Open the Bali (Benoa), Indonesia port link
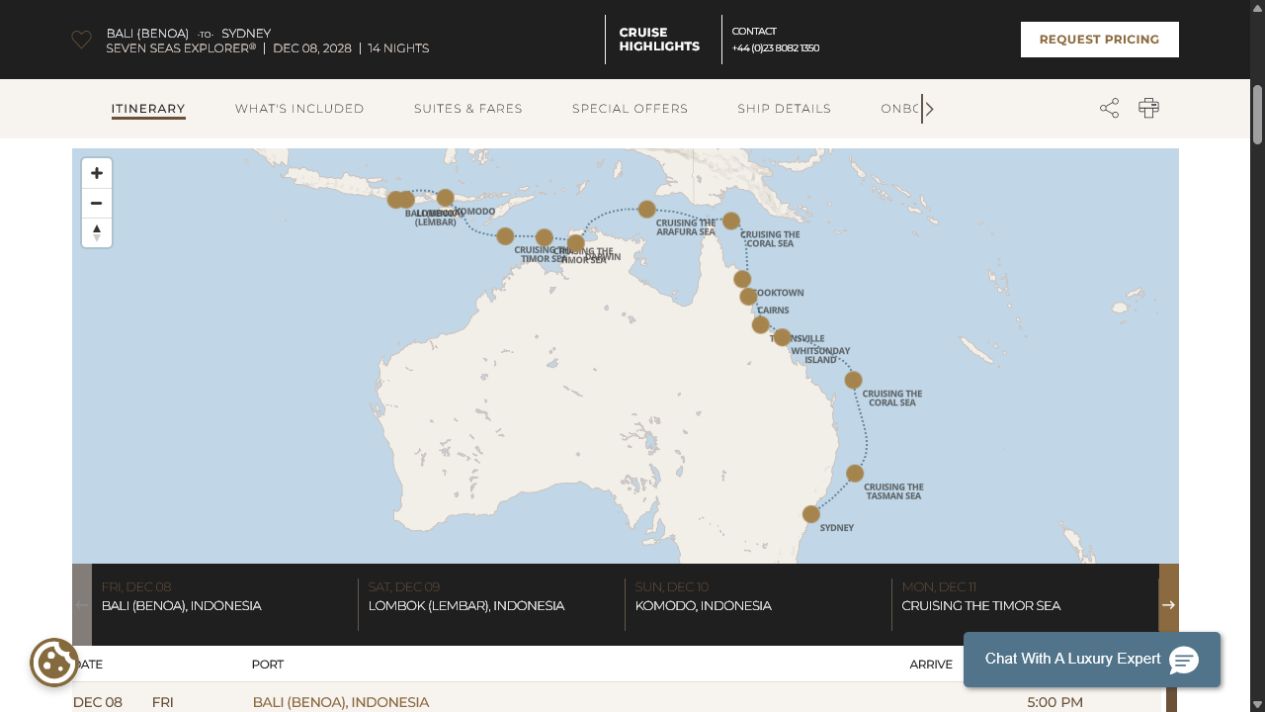 click(x=341, y=702)
